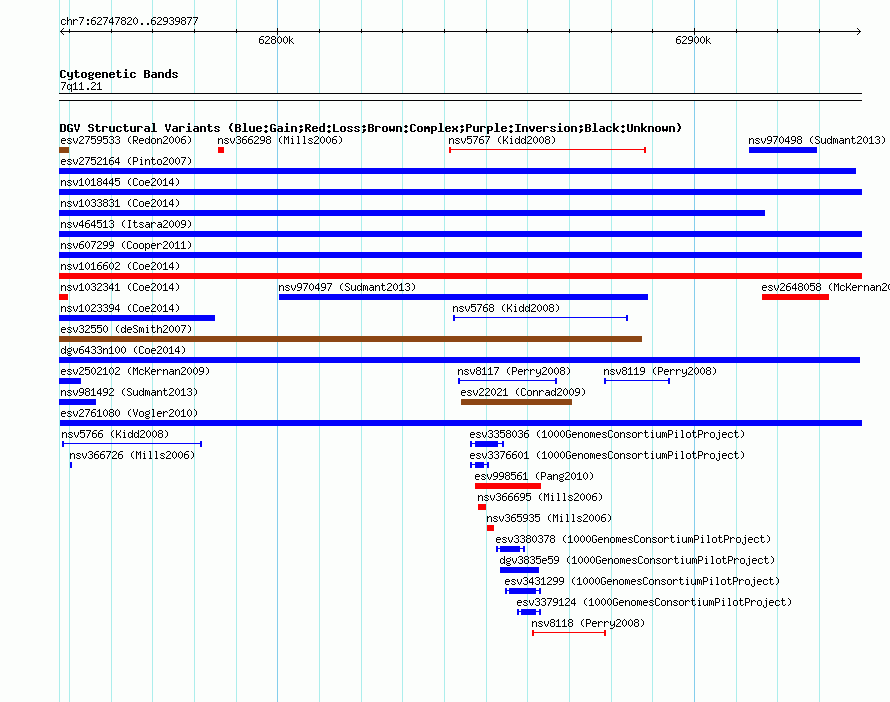
Task: Click the nsv1033831 (Coe2014) label
Action: (120, 203)
